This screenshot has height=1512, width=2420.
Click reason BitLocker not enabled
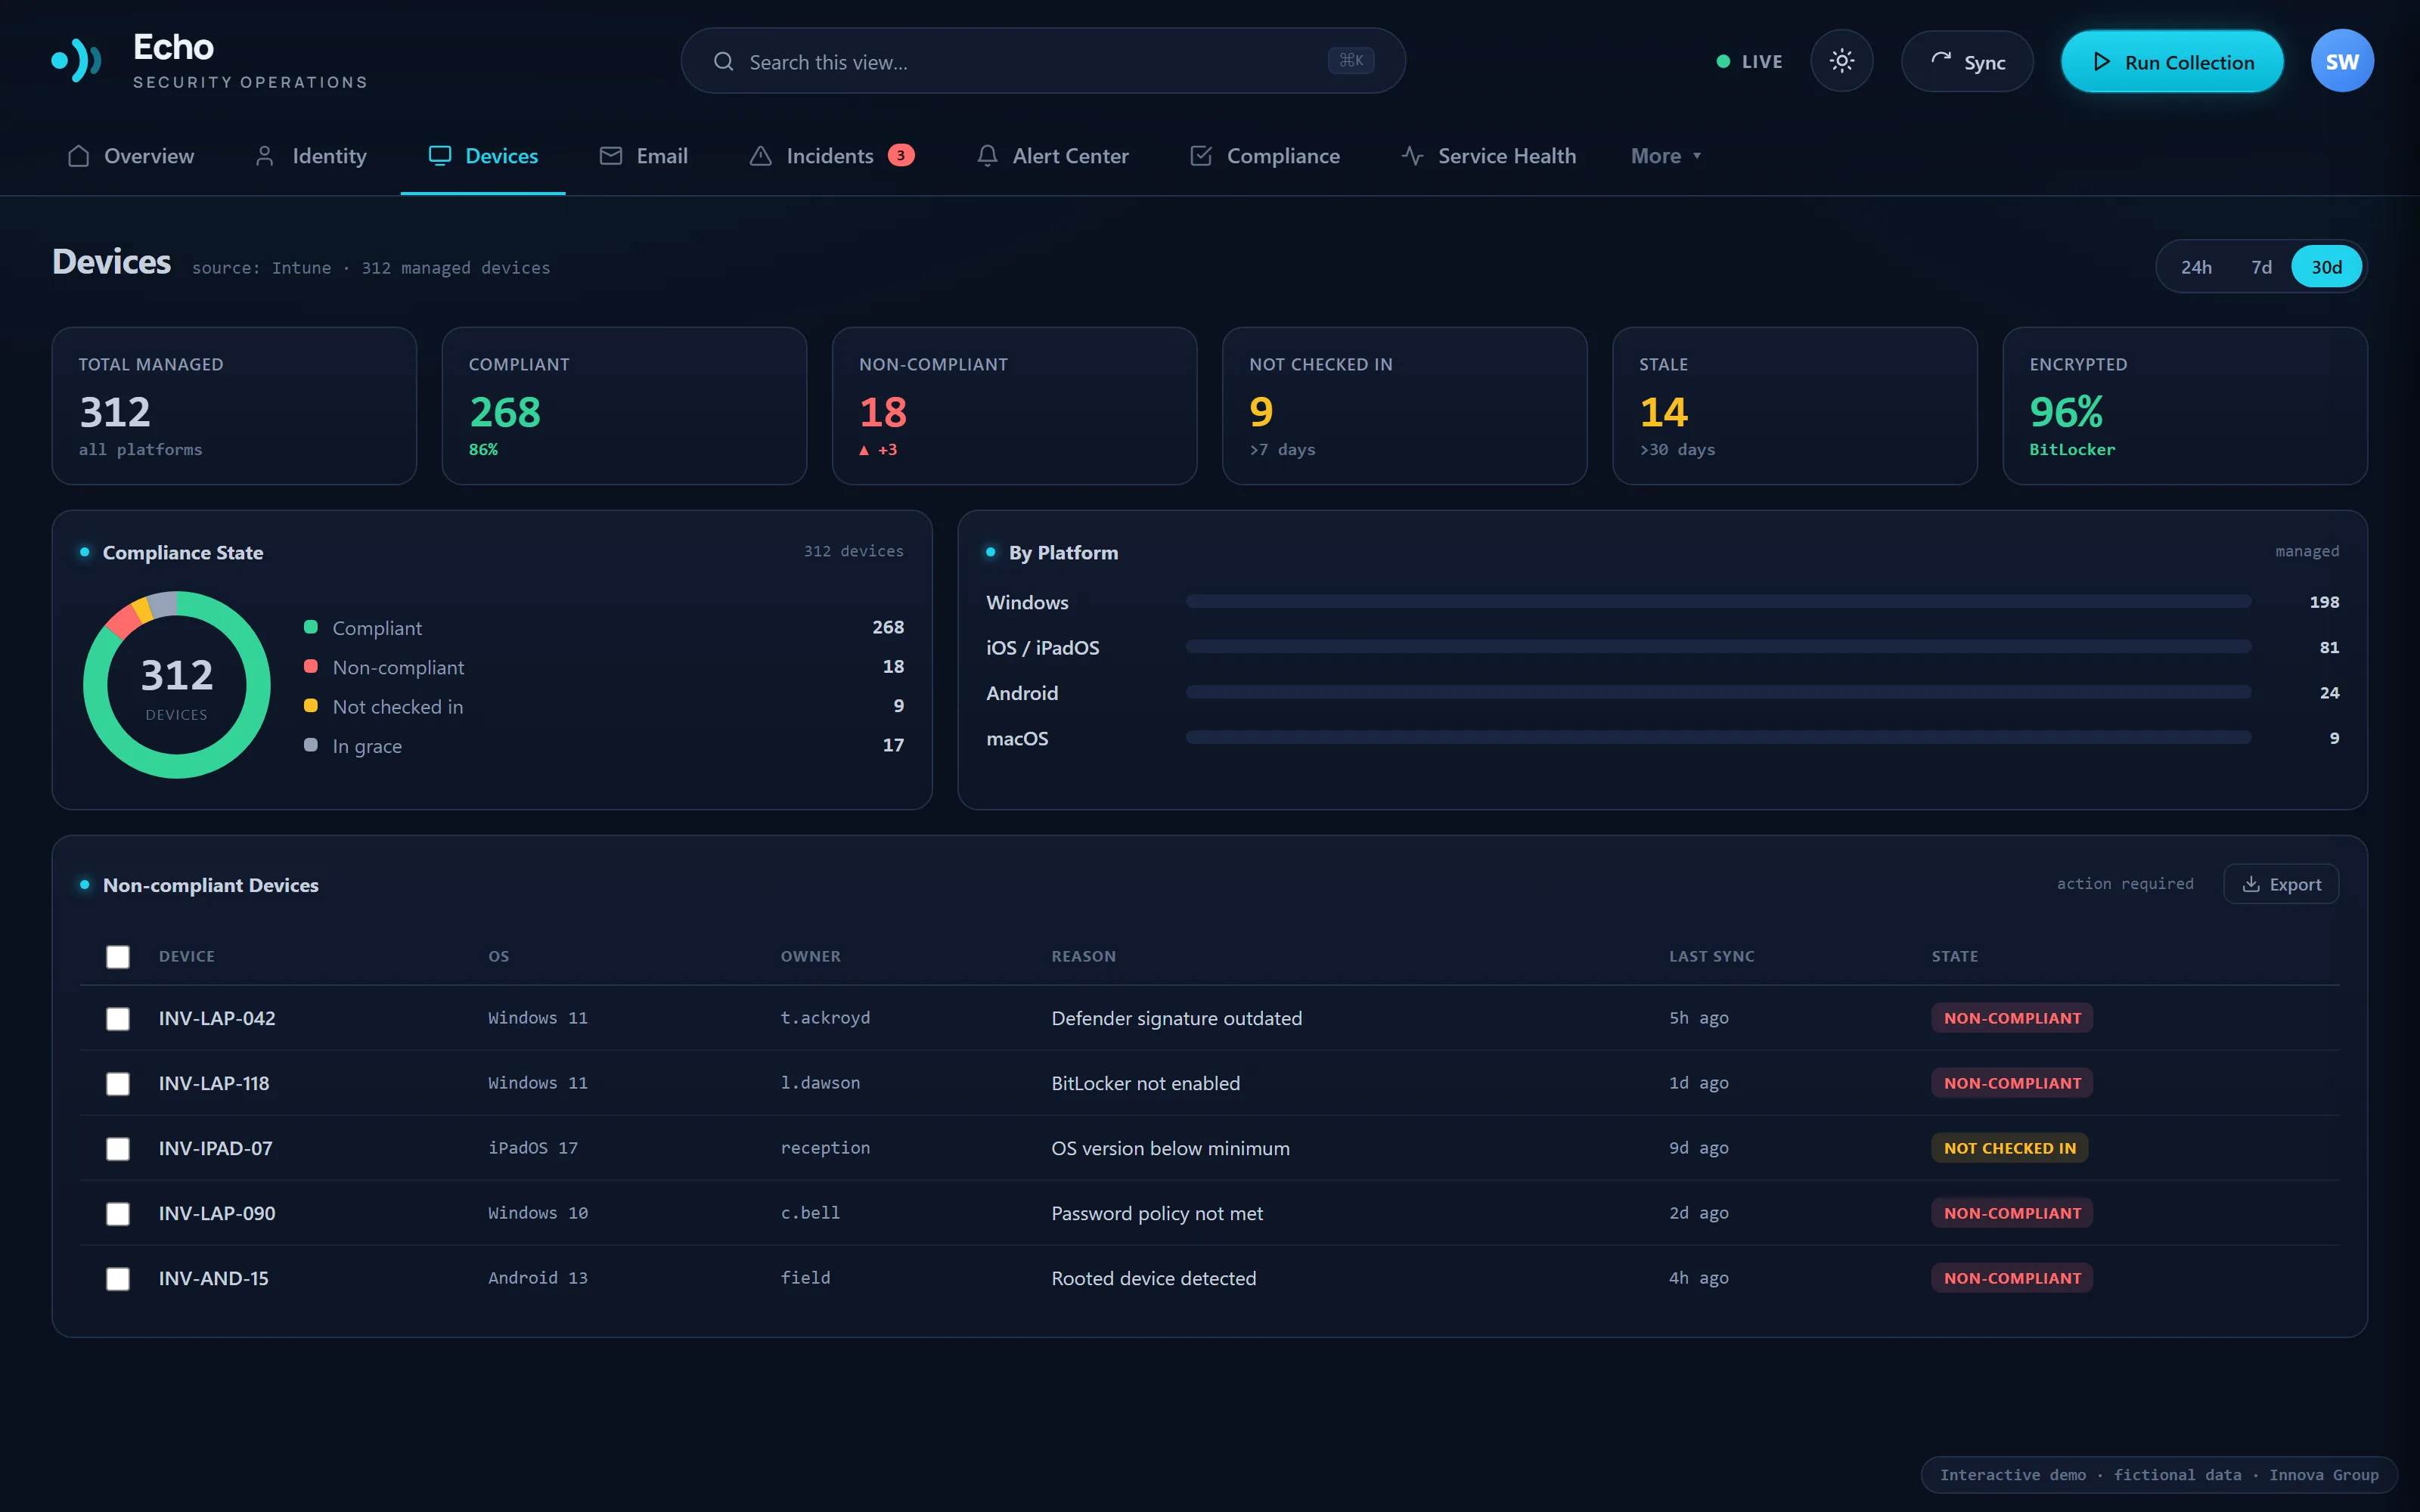click(x=1145, y=1083)
